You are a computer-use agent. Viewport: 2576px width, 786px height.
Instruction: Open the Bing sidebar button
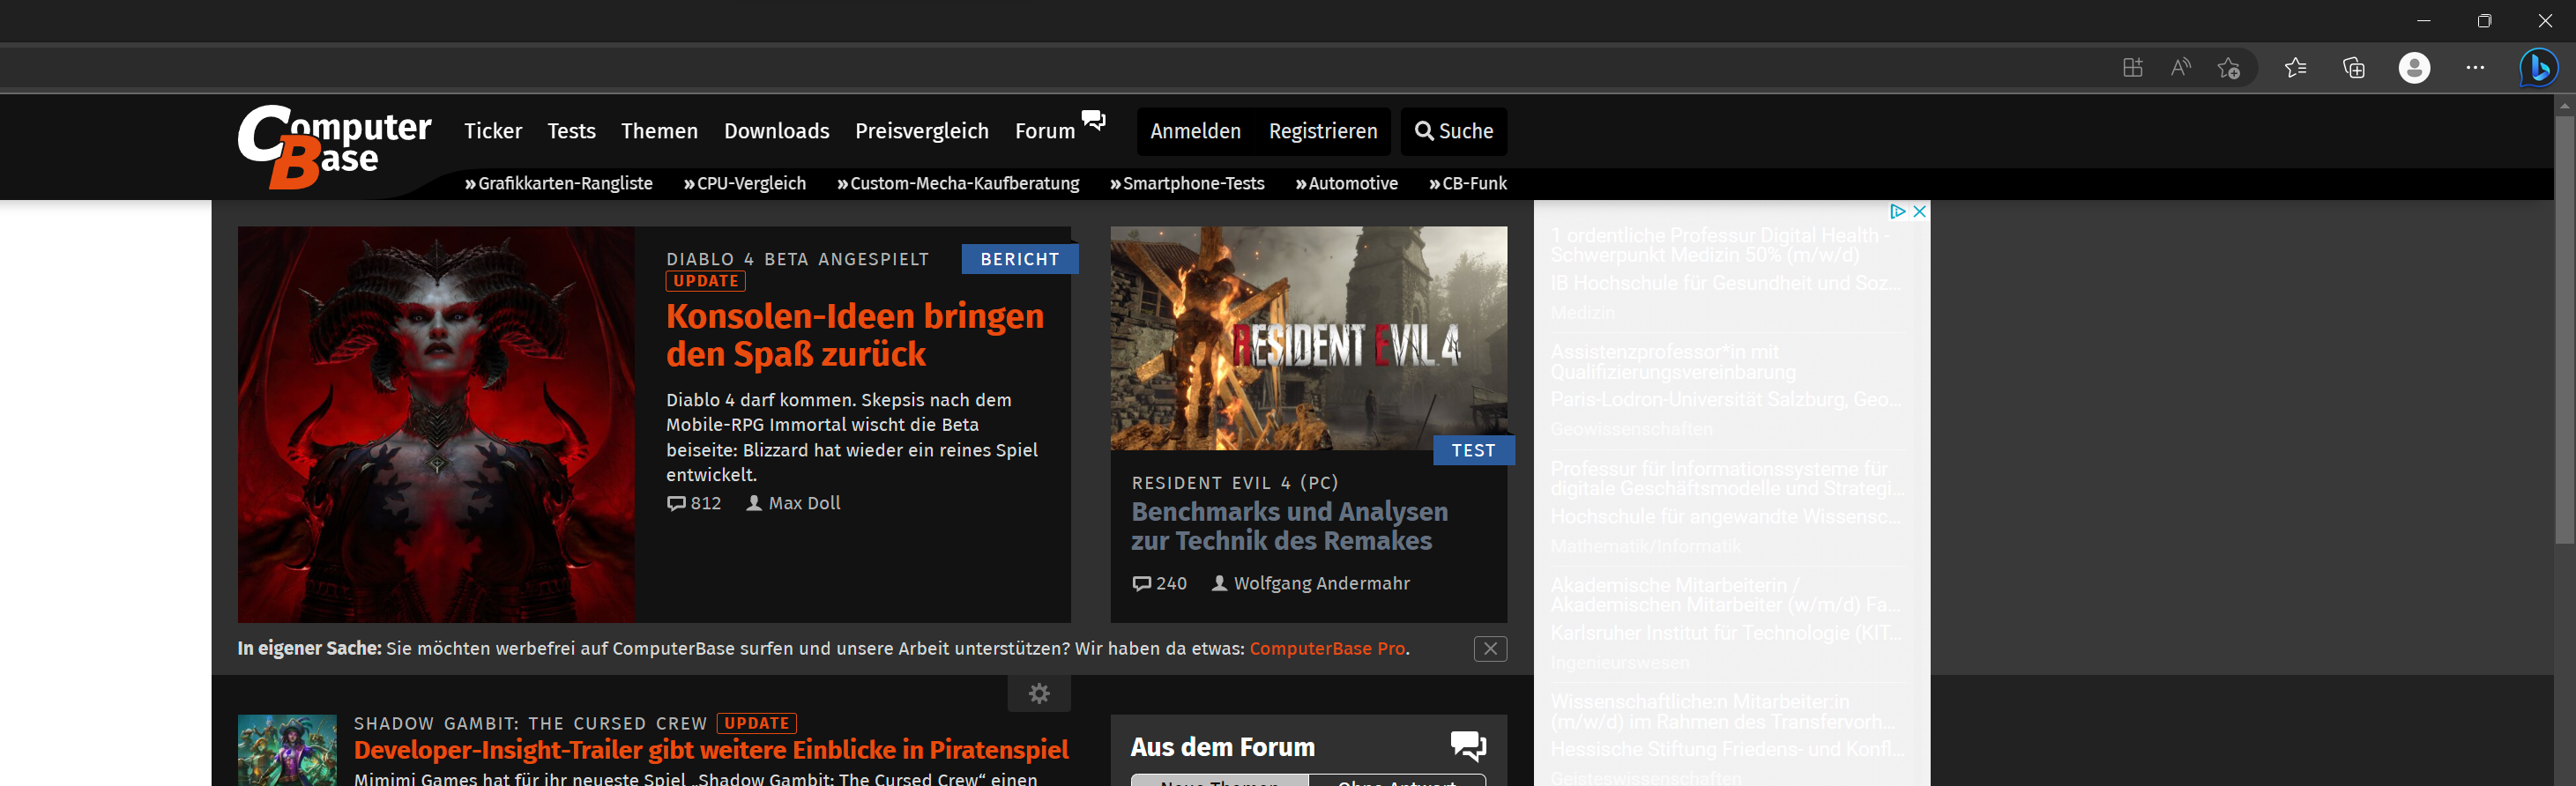coord(2538,68)
